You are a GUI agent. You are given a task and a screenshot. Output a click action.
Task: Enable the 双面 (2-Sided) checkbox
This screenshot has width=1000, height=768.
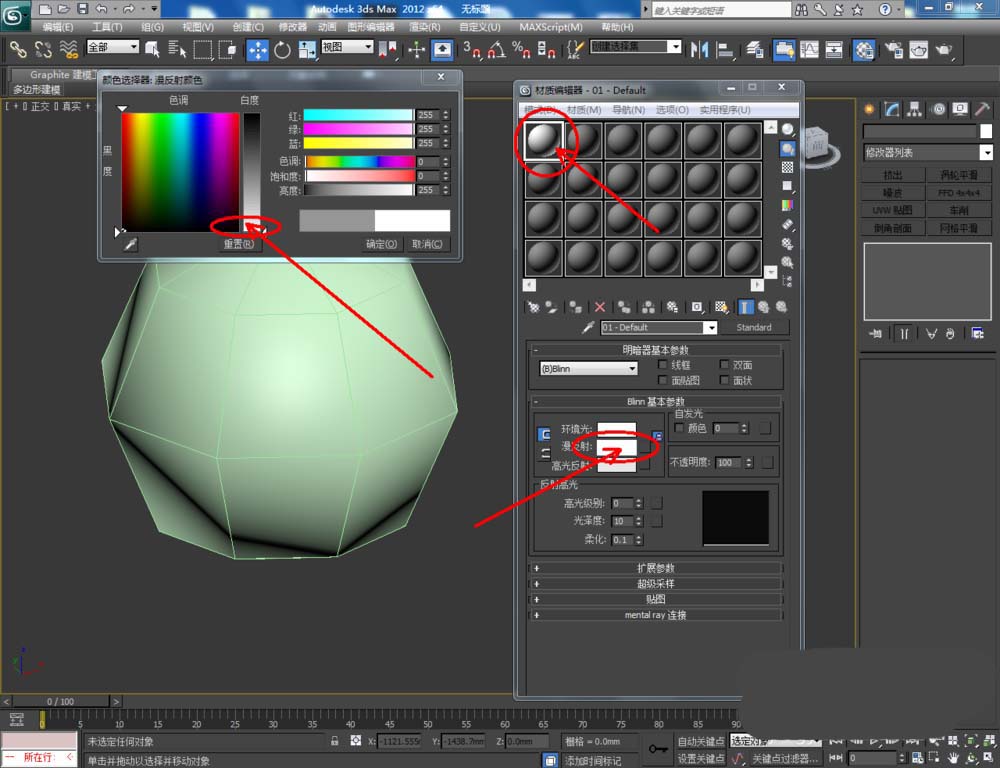pyautogui.click(x=724, y=365)
